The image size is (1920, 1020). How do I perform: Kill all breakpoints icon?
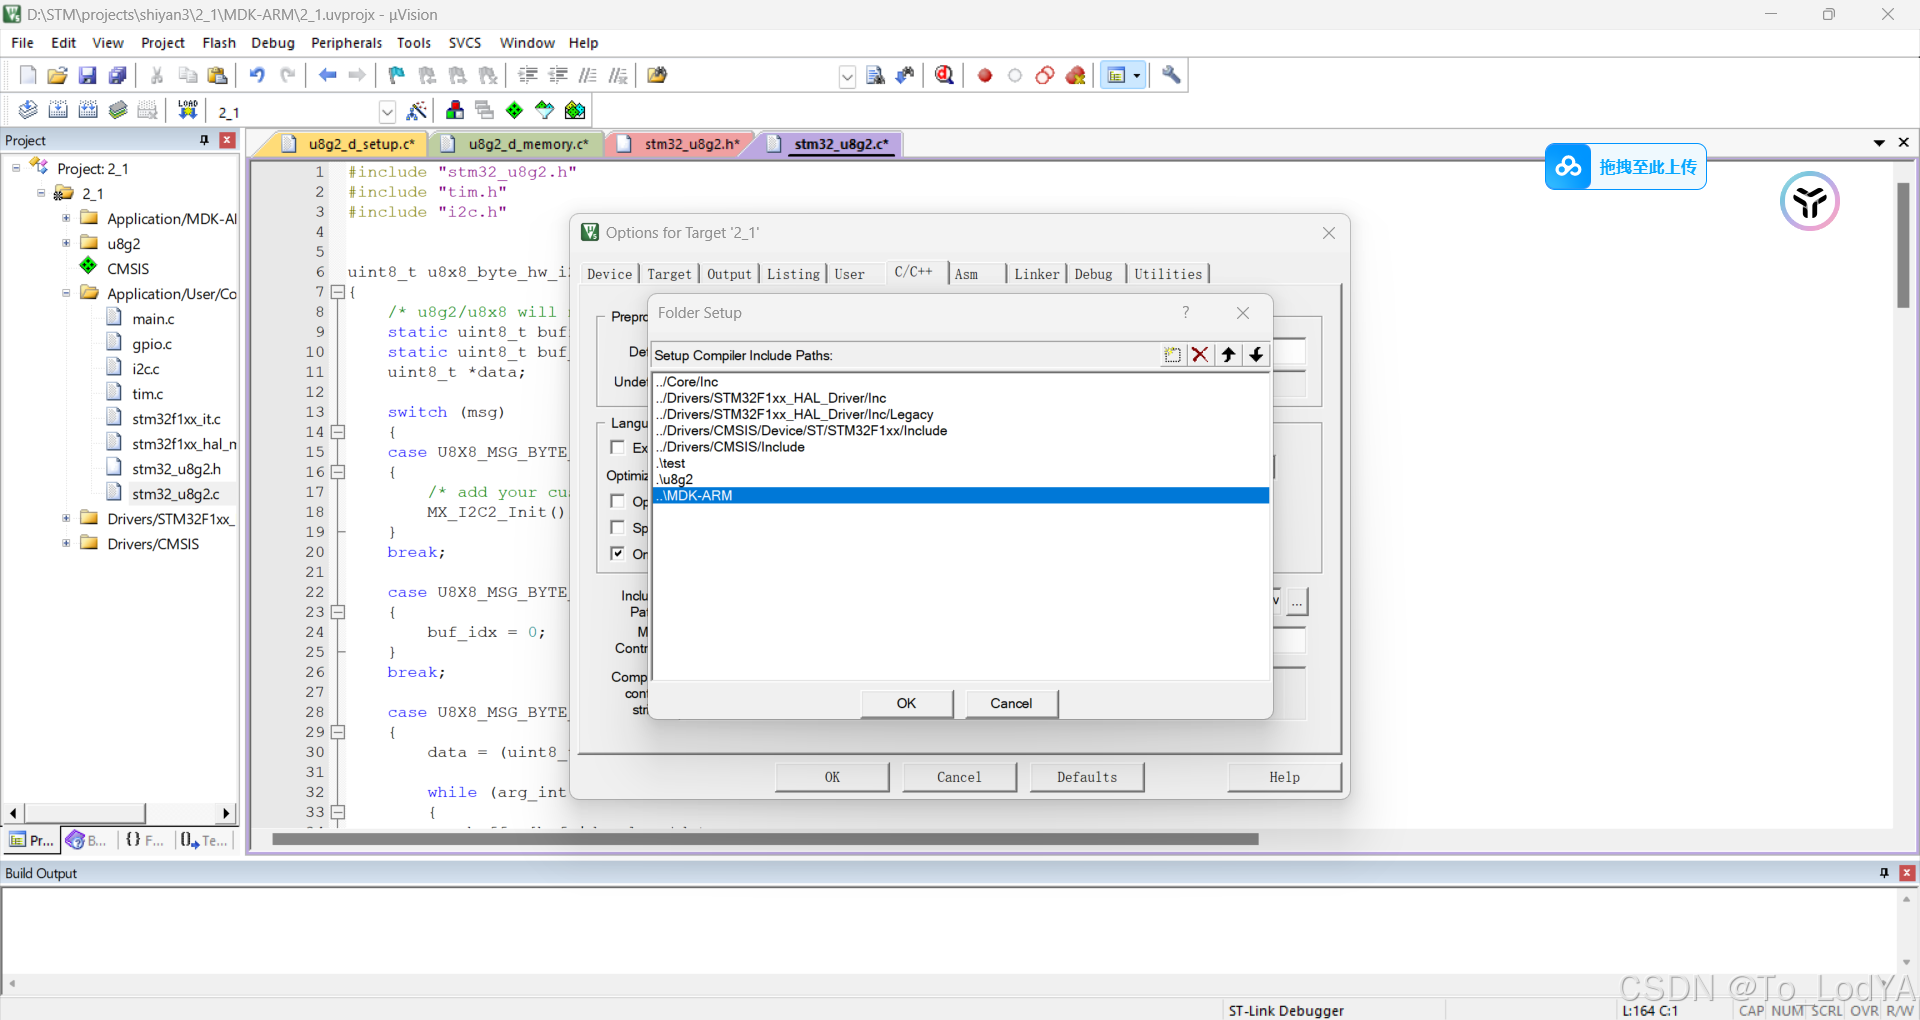1076,75
